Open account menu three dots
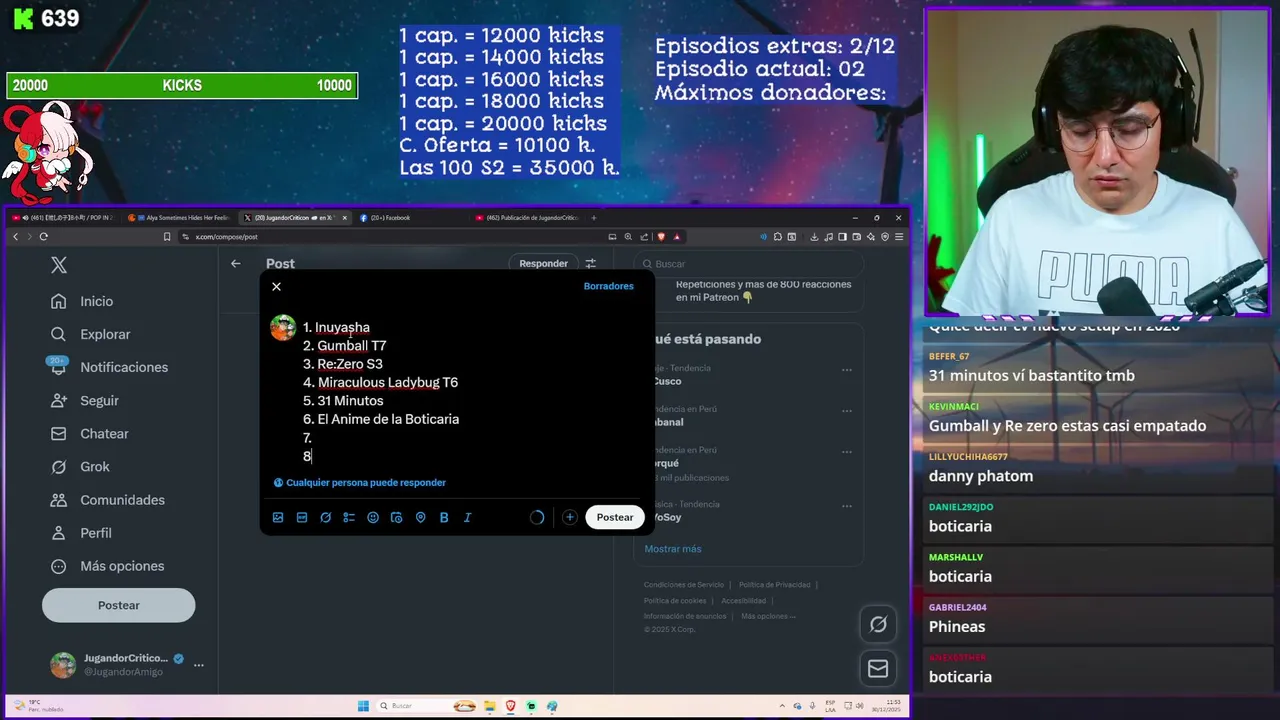Screen dimensions: 1280x720 point(198,665)
